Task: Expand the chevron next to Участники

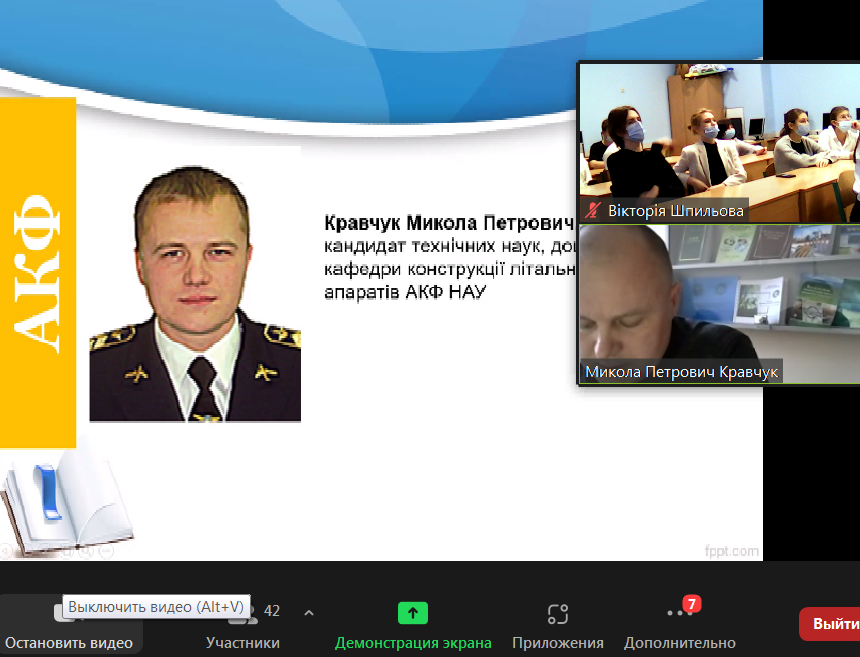Action: click(x=309, y=612)
